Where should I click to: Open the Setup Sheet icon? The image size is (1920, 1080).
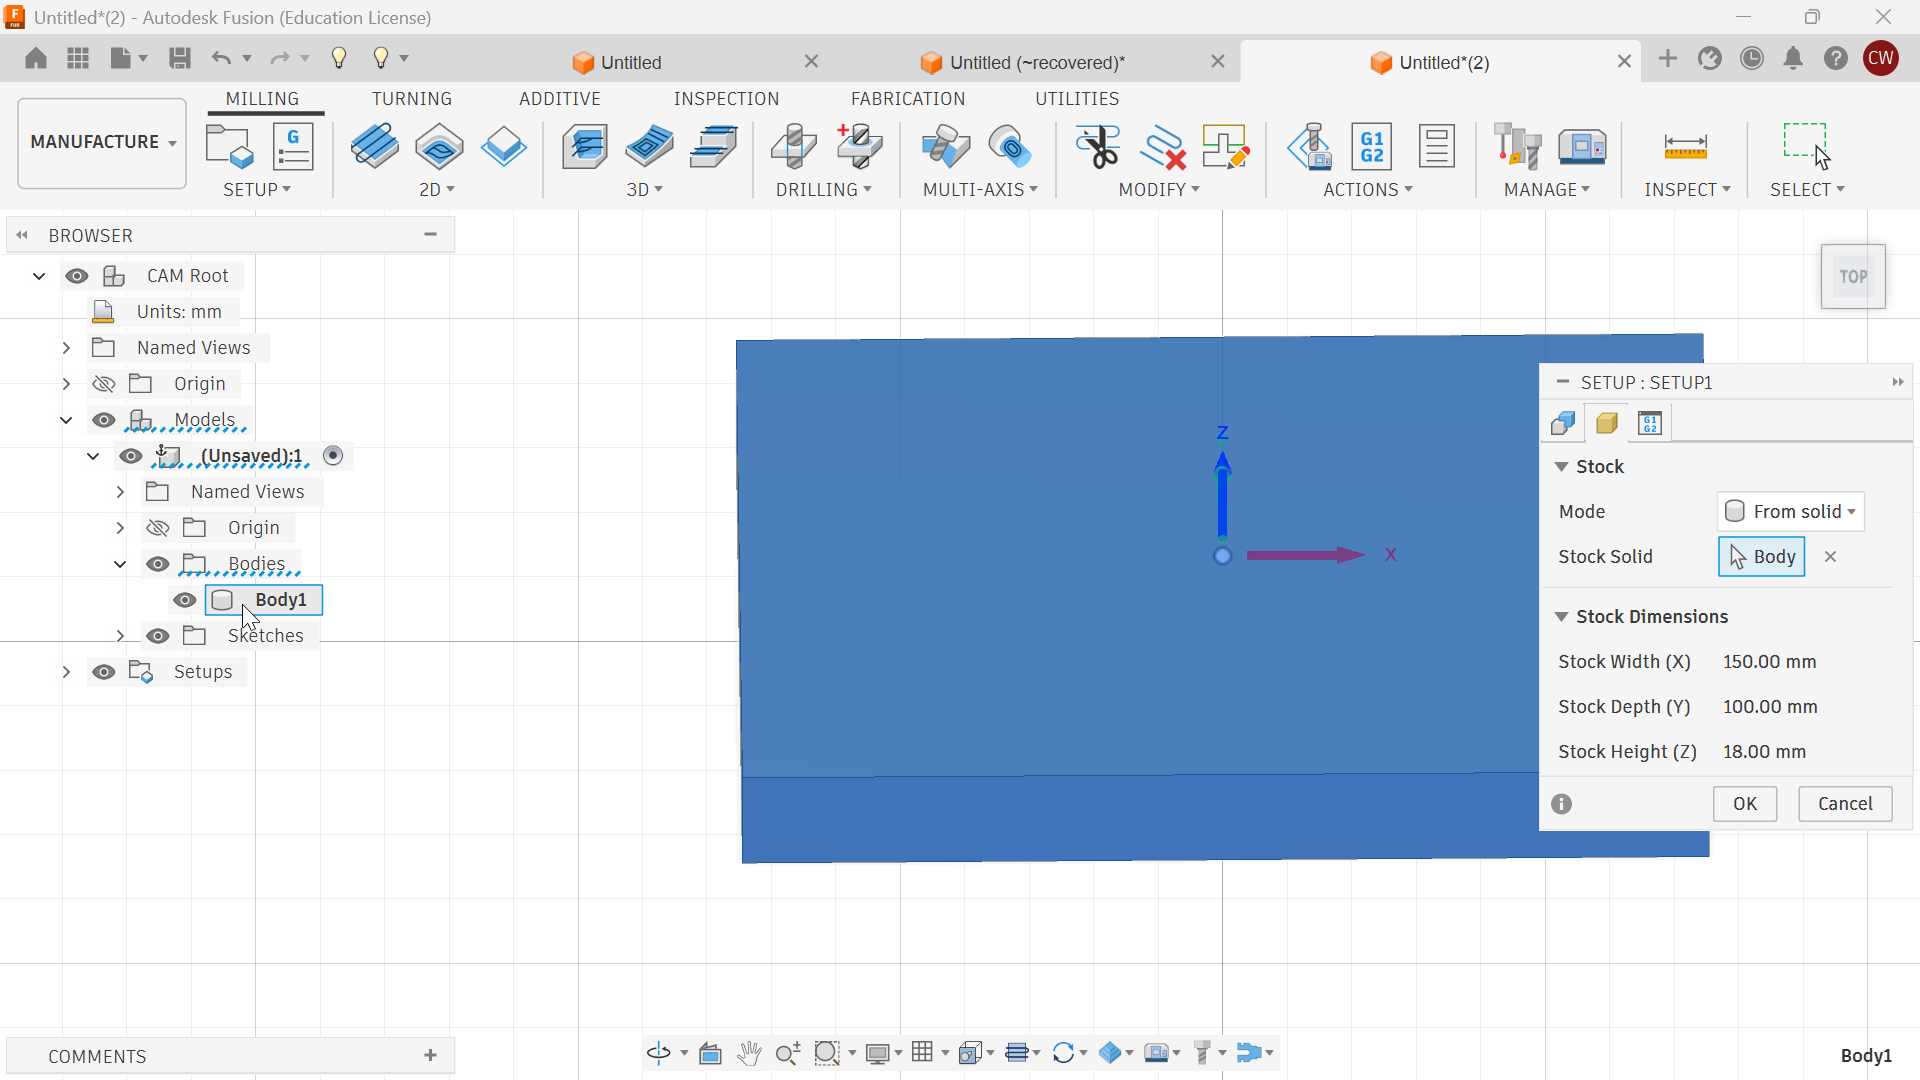1438,147
